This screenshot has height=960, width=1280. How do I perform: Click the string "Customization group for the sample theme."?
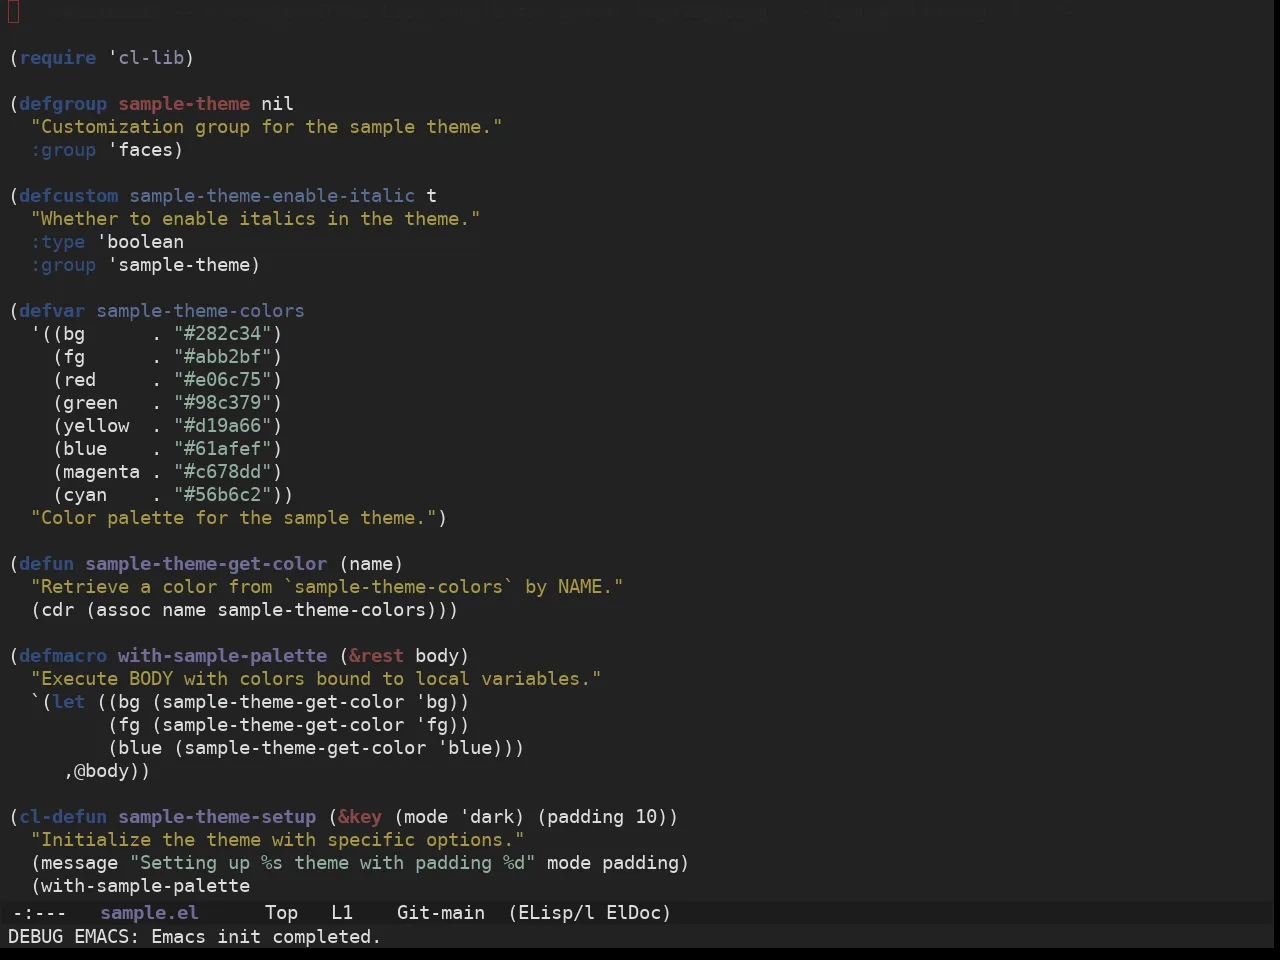tap(267, 127)
